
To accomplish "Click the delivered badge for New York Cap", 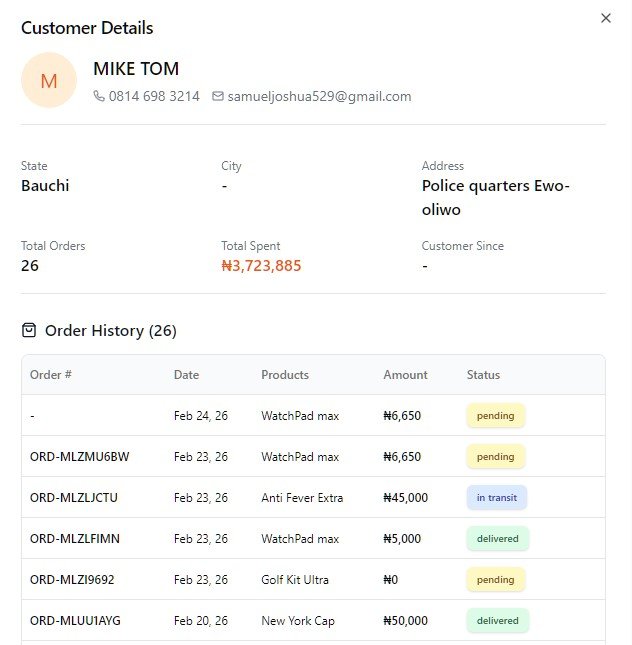I will 497,621.
